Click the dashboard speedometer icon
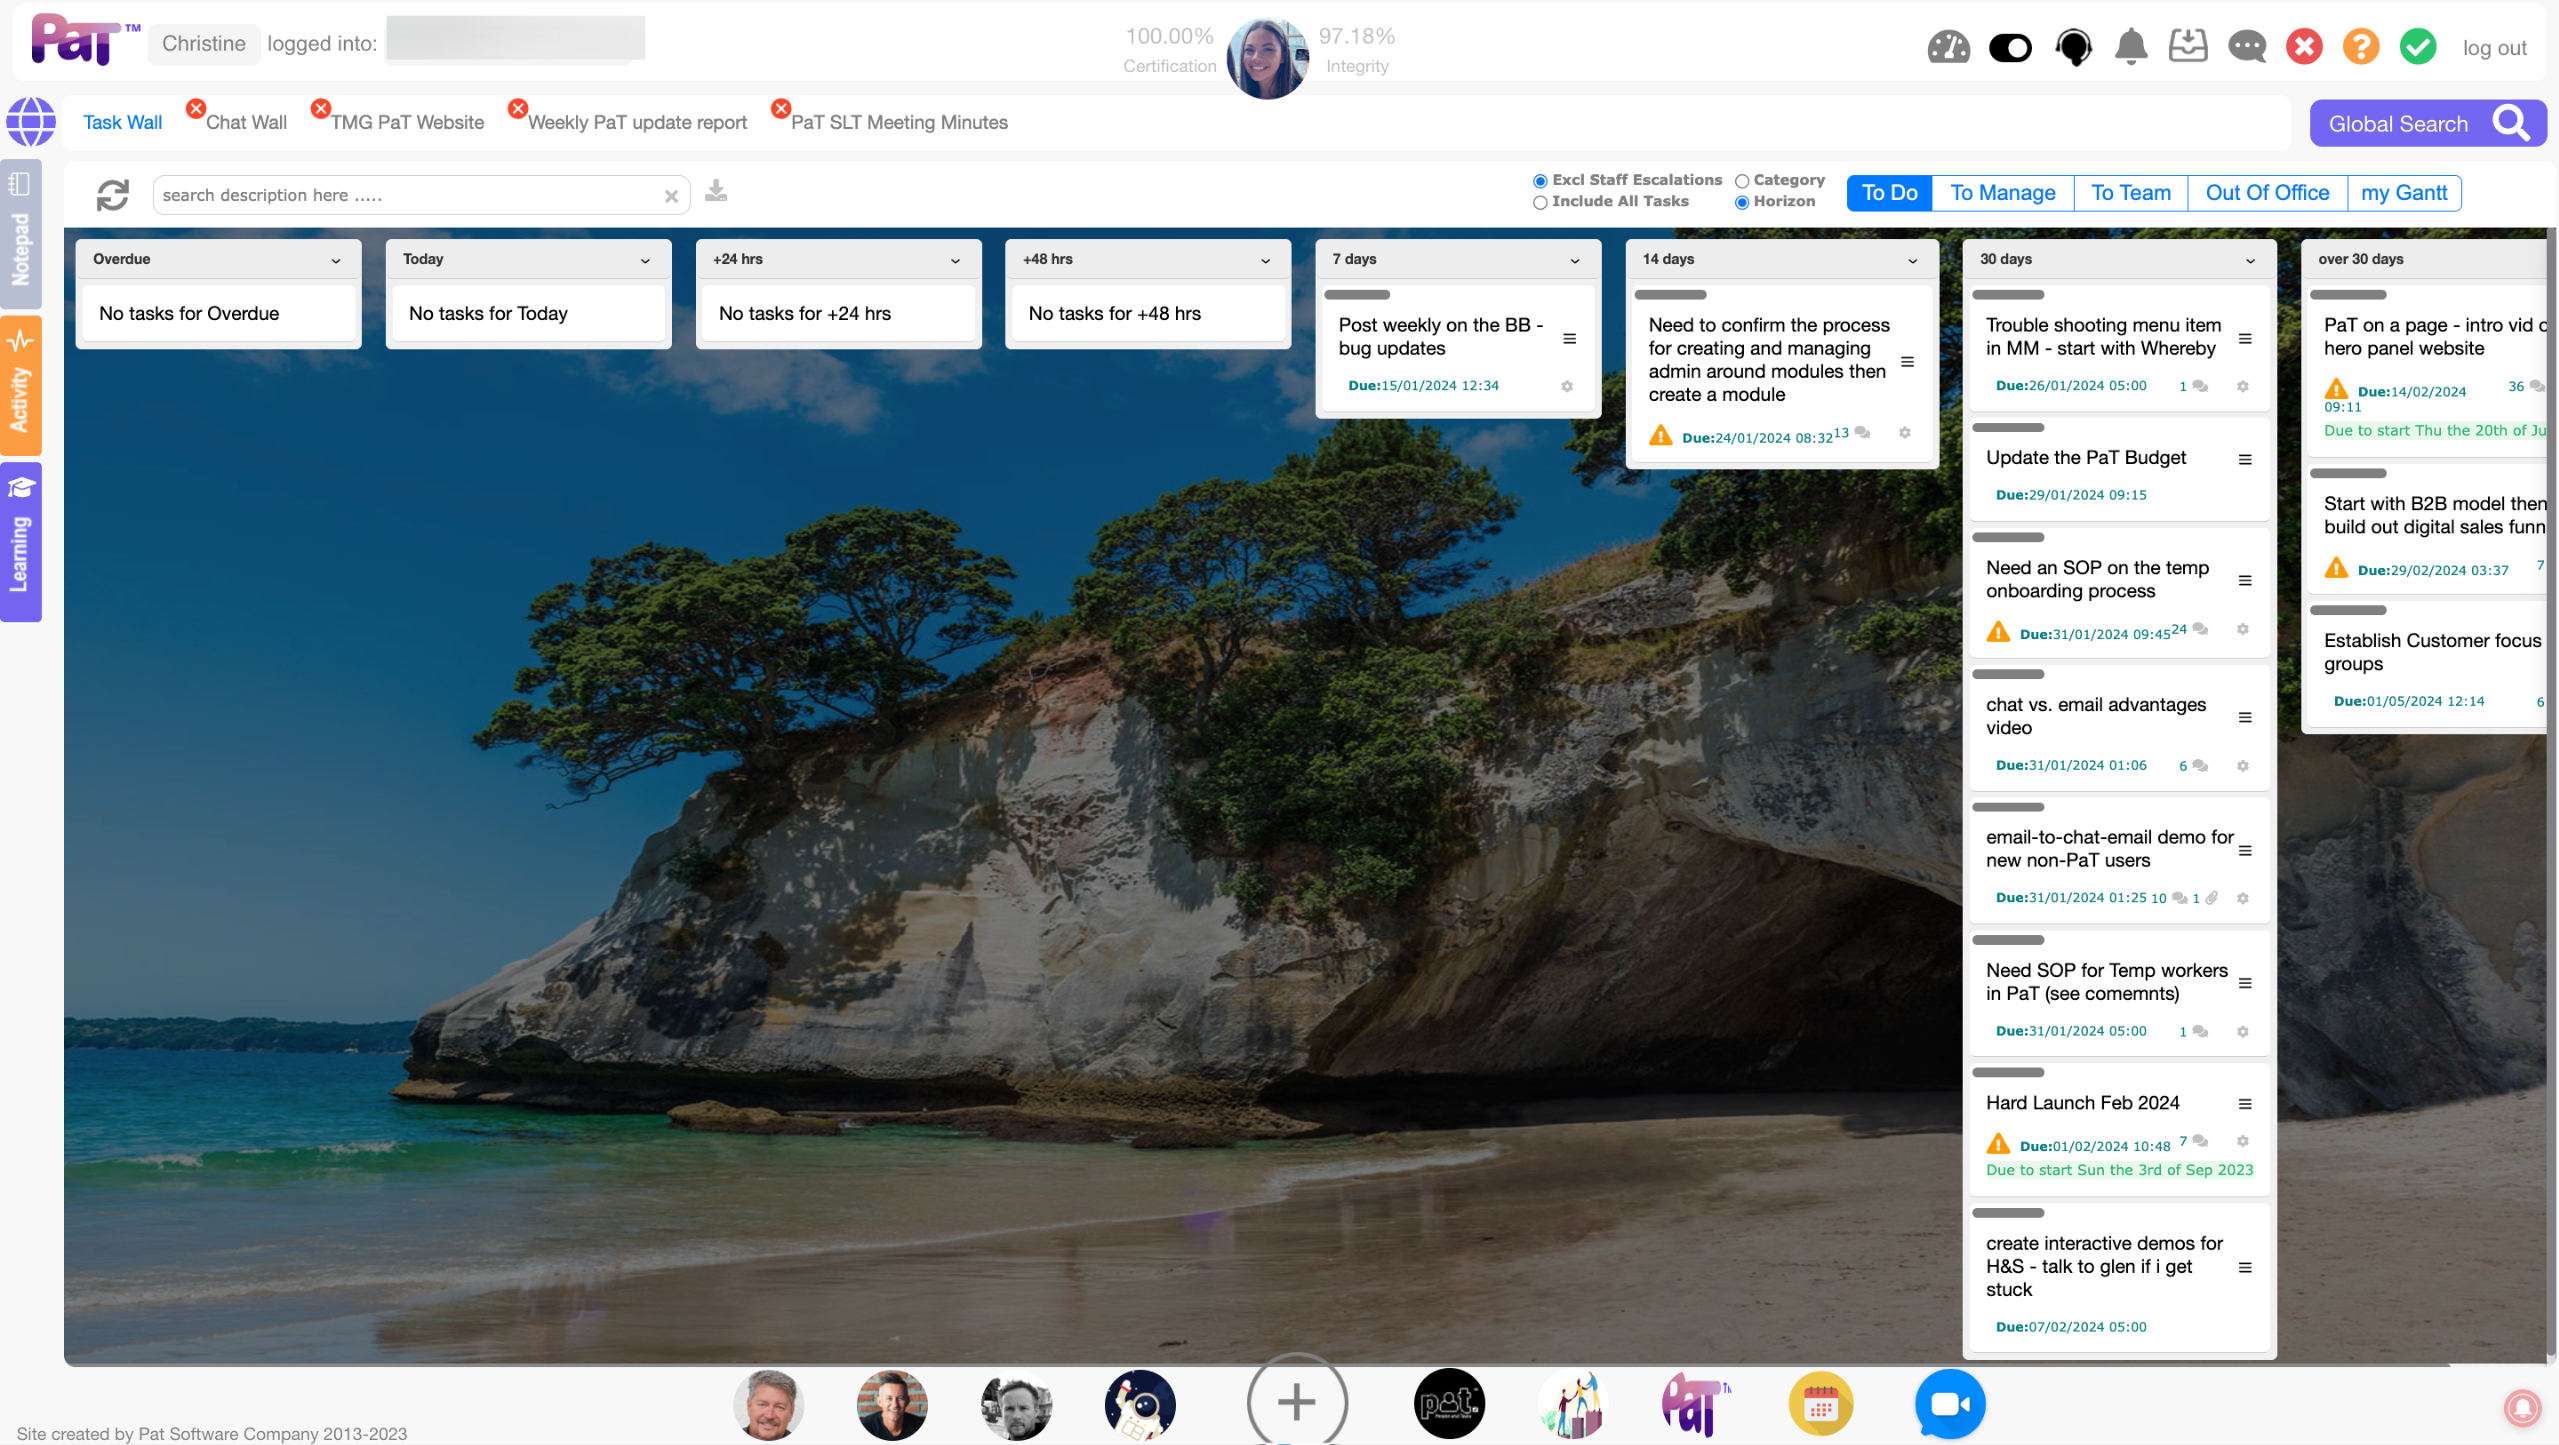2559x1445 pixels. 1948,47
